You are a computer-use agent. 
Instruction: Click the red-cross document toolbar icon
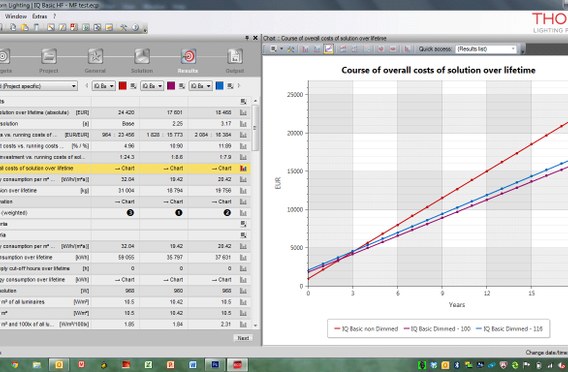74,28
